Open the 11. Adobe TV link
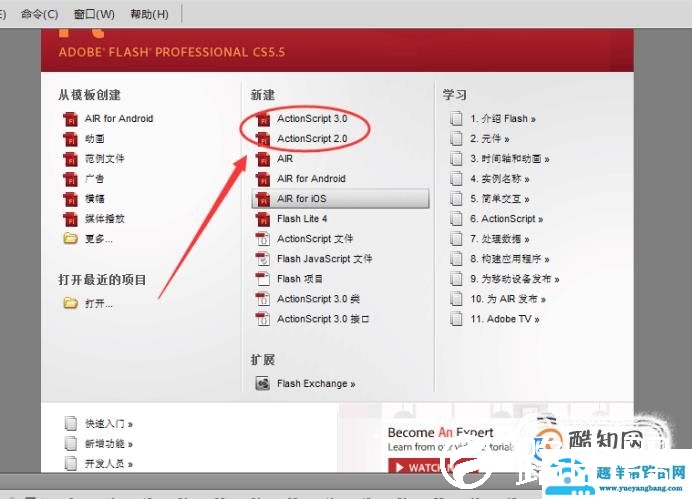692x499 pixels. [504, 319]
